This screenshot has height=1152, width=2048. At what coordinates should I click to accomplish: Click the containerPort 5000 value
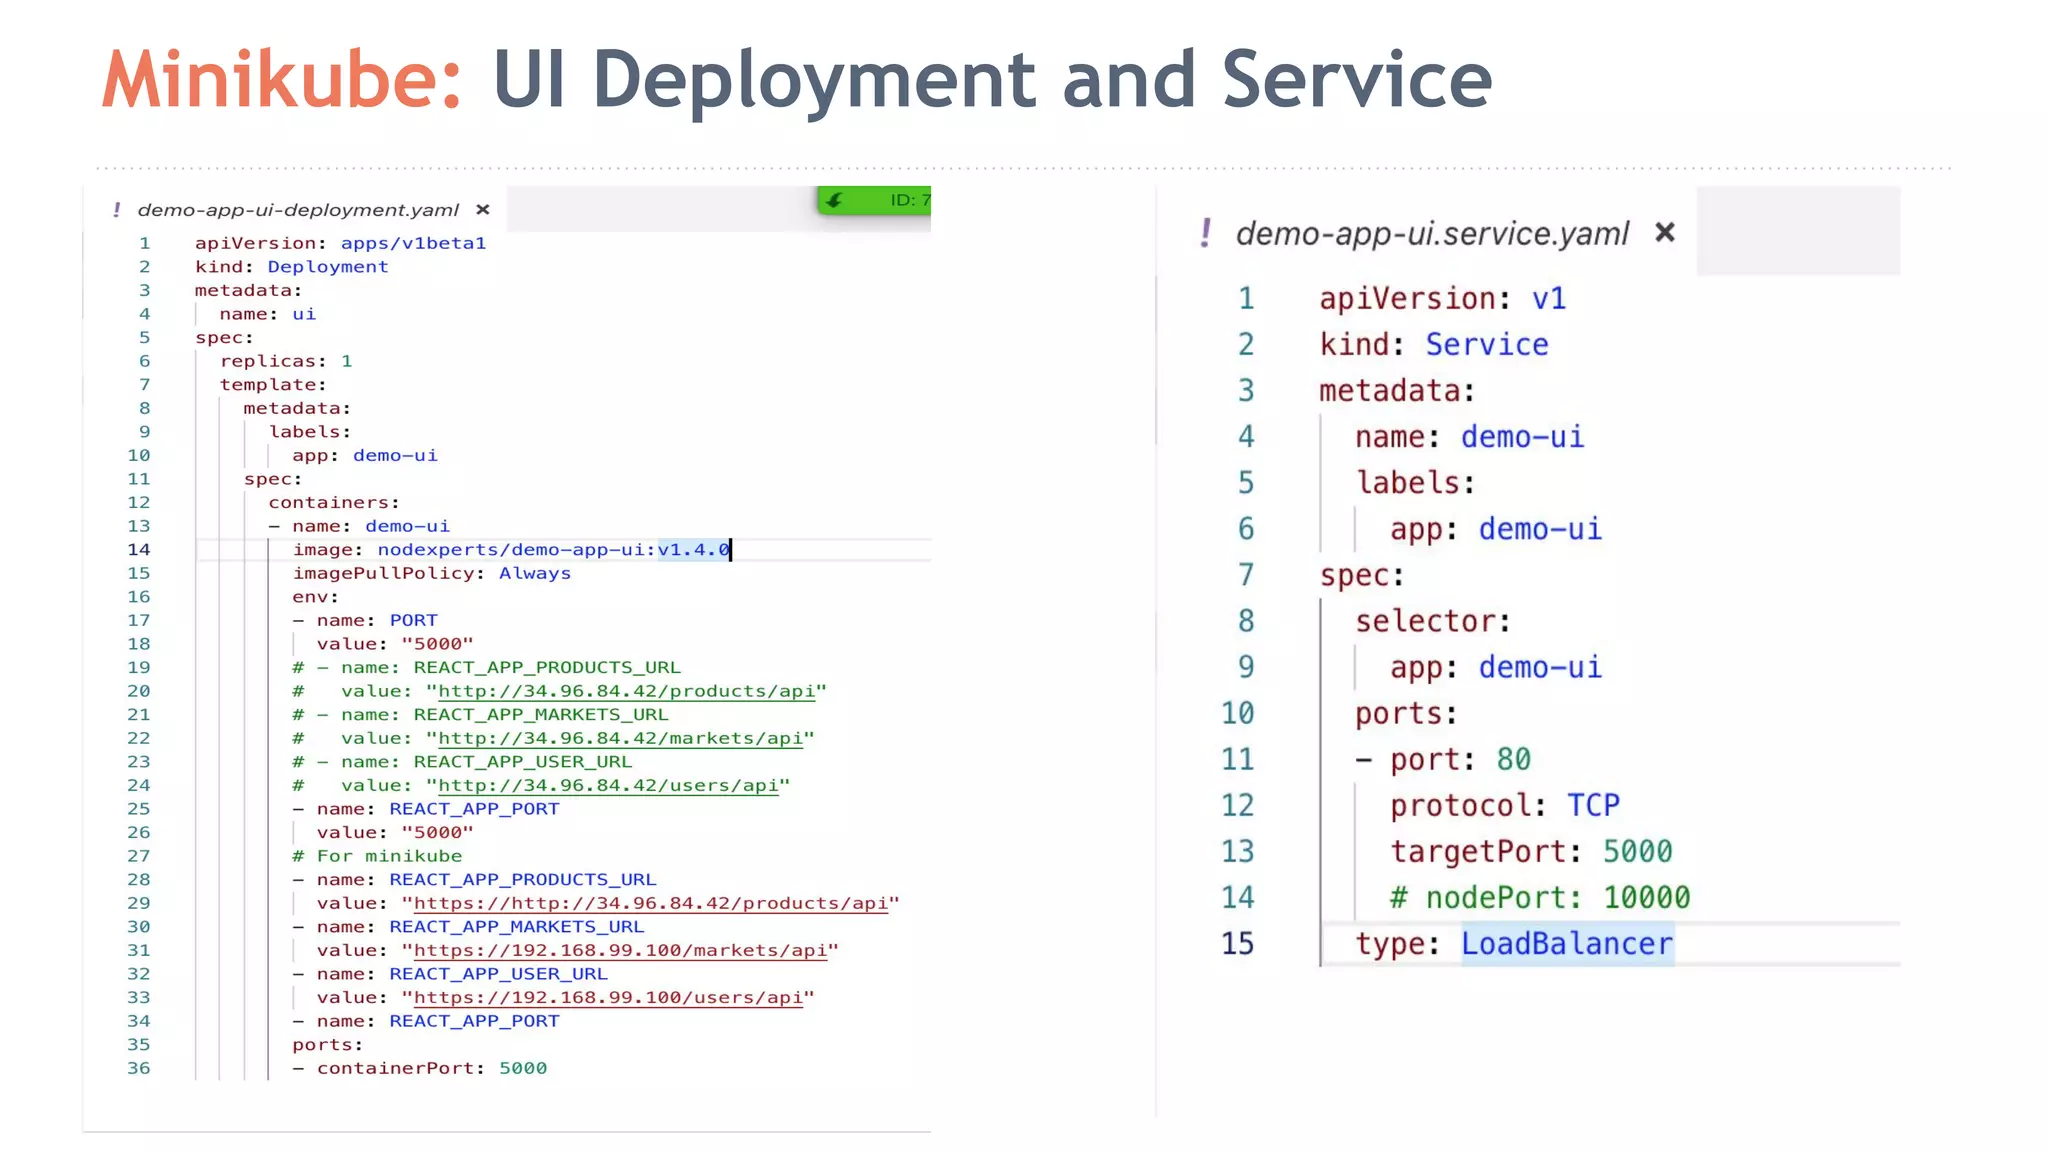[x=523, y=1069]
